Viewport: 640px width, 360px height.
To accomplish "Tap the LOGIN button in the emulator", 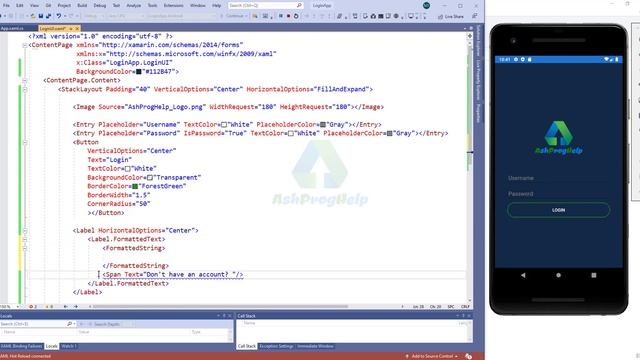I will [x=558, y=210].
